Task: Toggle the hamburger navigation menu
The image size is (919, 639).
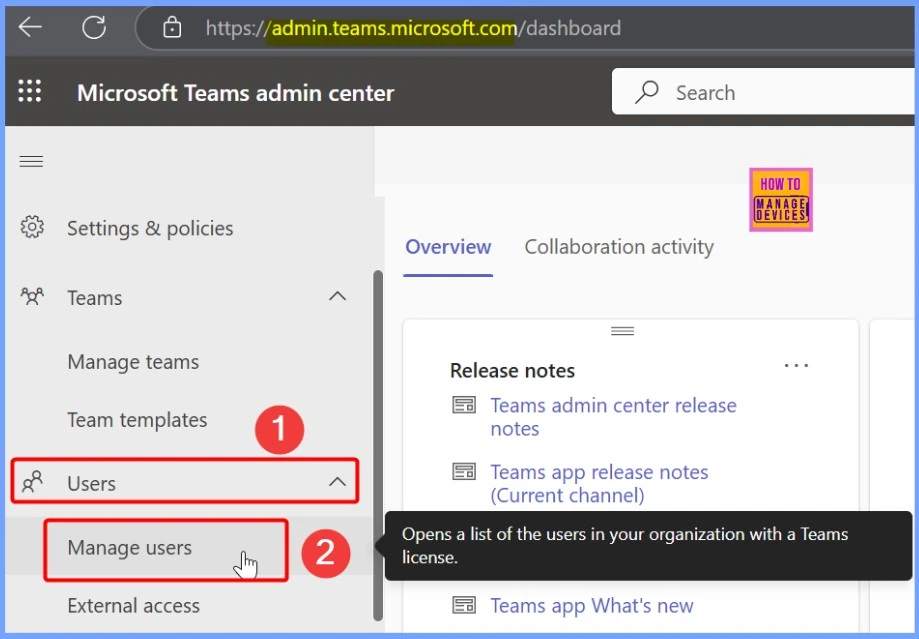Action: coord(31,161)
